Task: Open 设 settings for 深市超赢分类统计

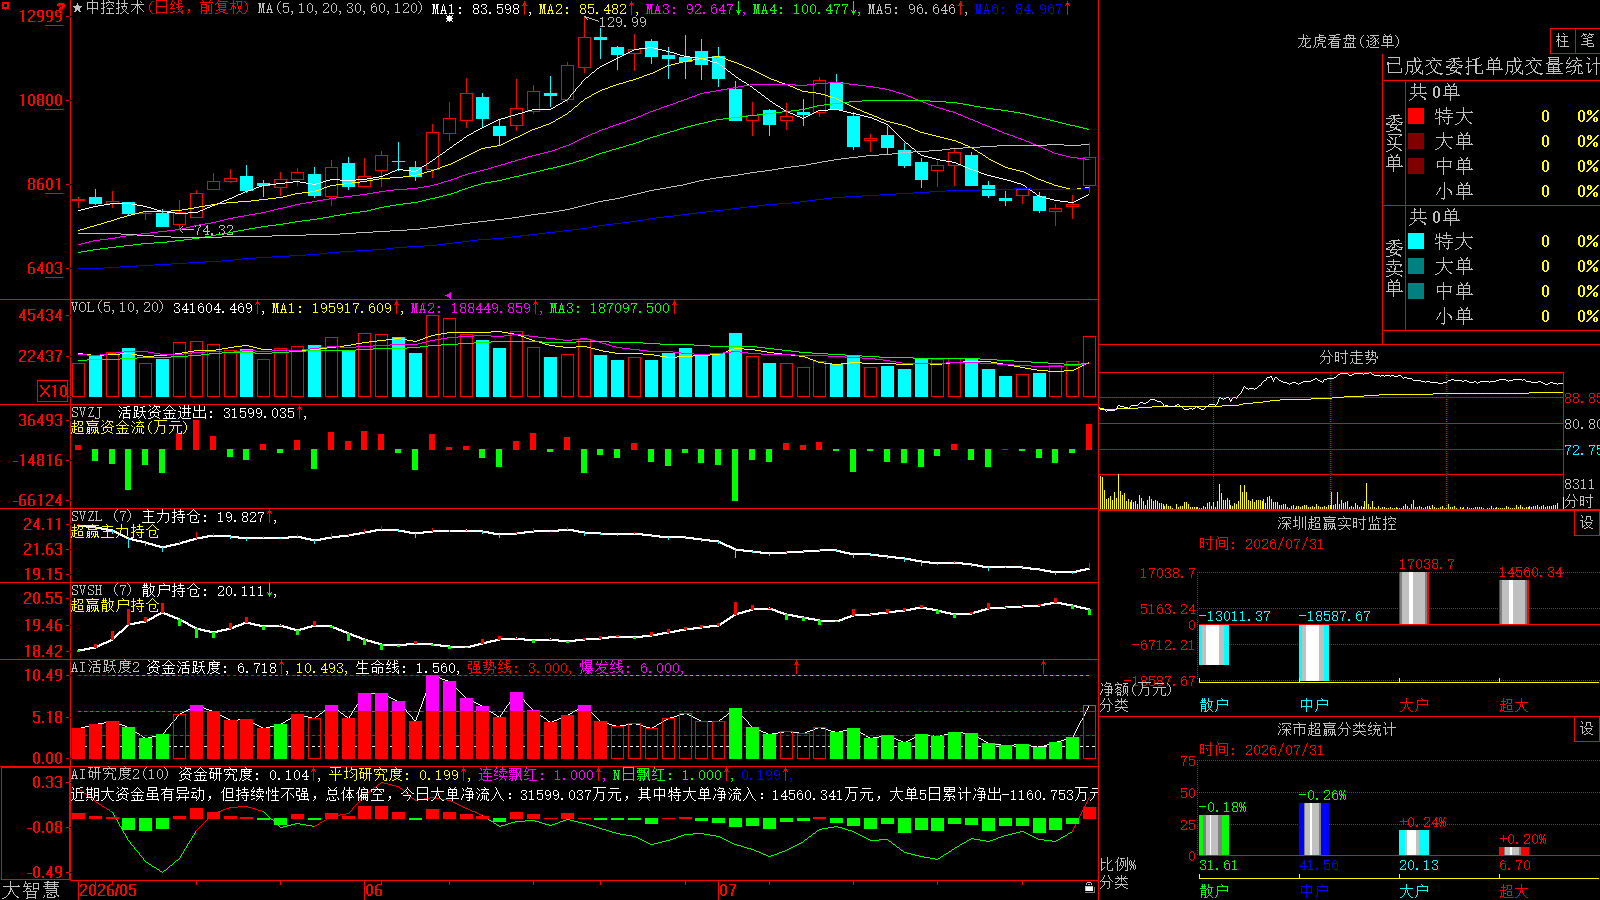Action: (x=1587, y=729)
